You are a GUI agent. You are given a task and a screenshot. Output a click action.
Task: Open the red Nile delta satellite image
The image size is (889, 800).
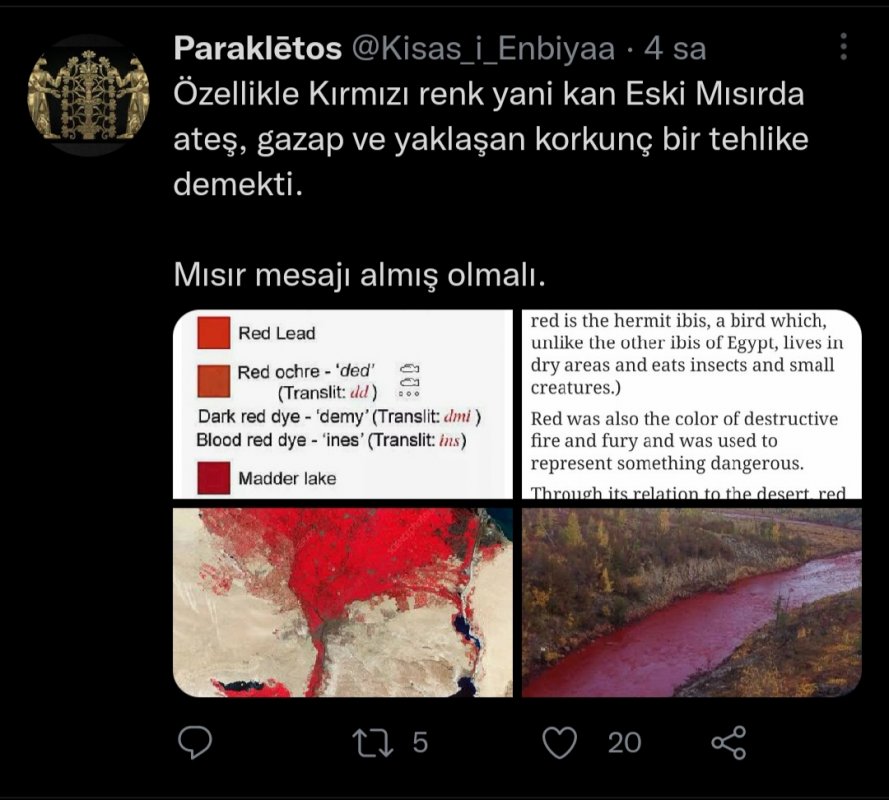pyautogui.click(x=342, y=602)
